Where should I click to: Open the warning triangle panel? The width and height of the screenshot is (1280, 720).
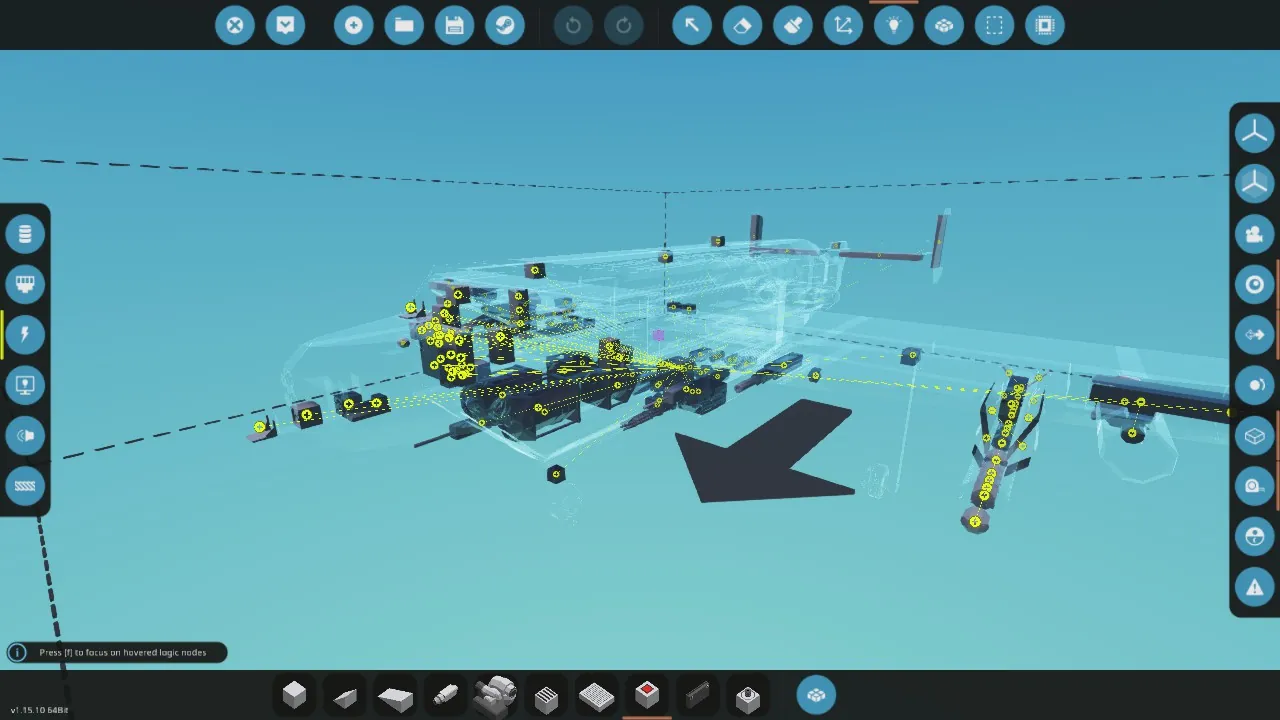[x=1254, y=586]
